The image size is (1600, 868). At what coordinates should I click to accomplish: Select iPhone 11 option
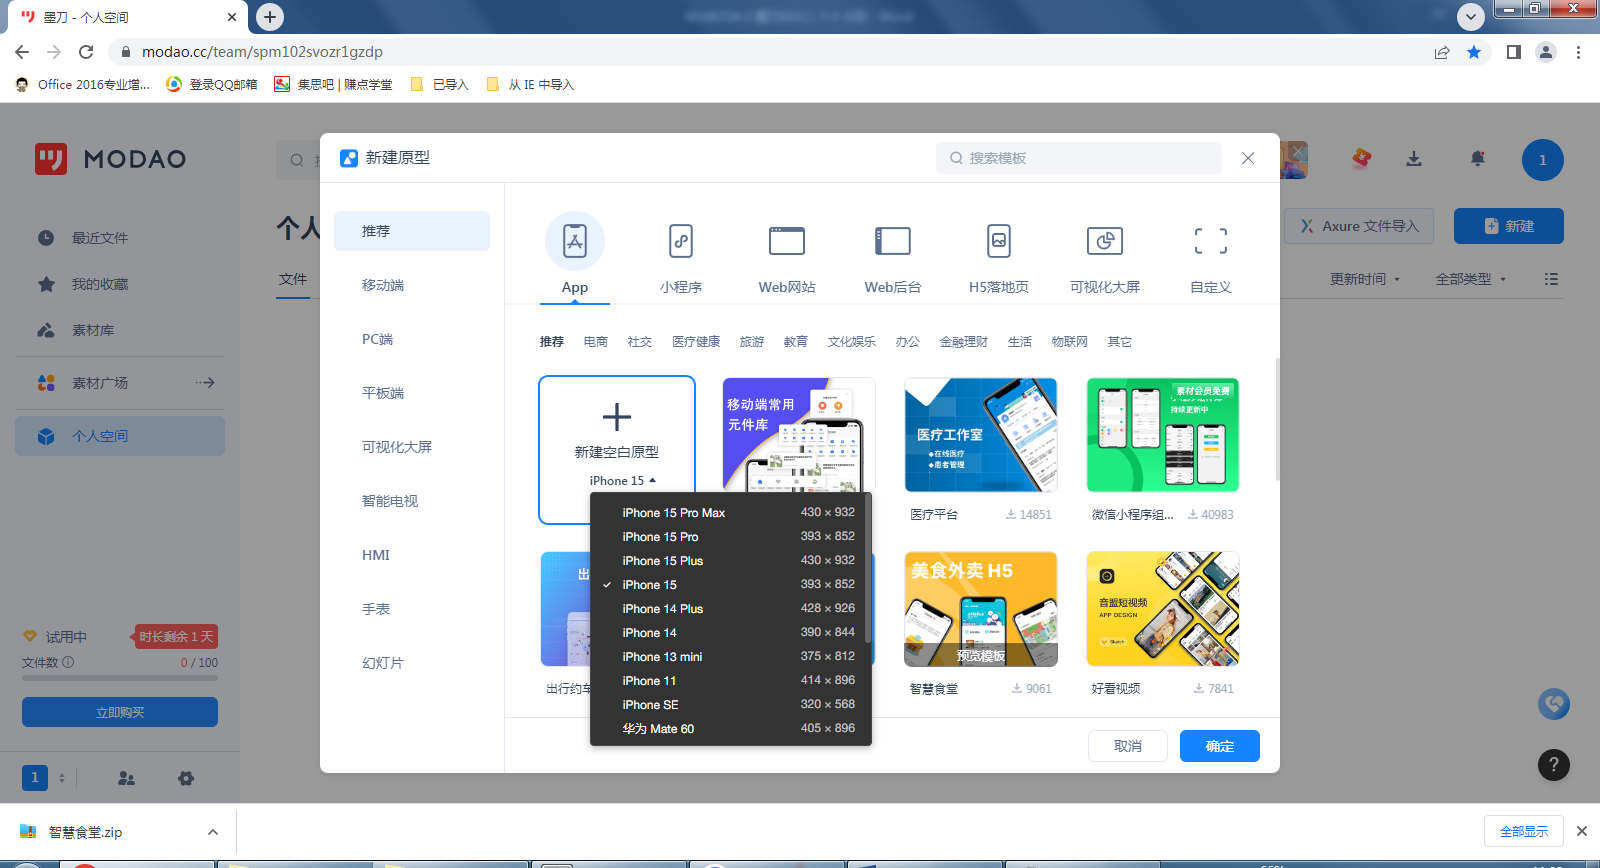click(731, 680)
